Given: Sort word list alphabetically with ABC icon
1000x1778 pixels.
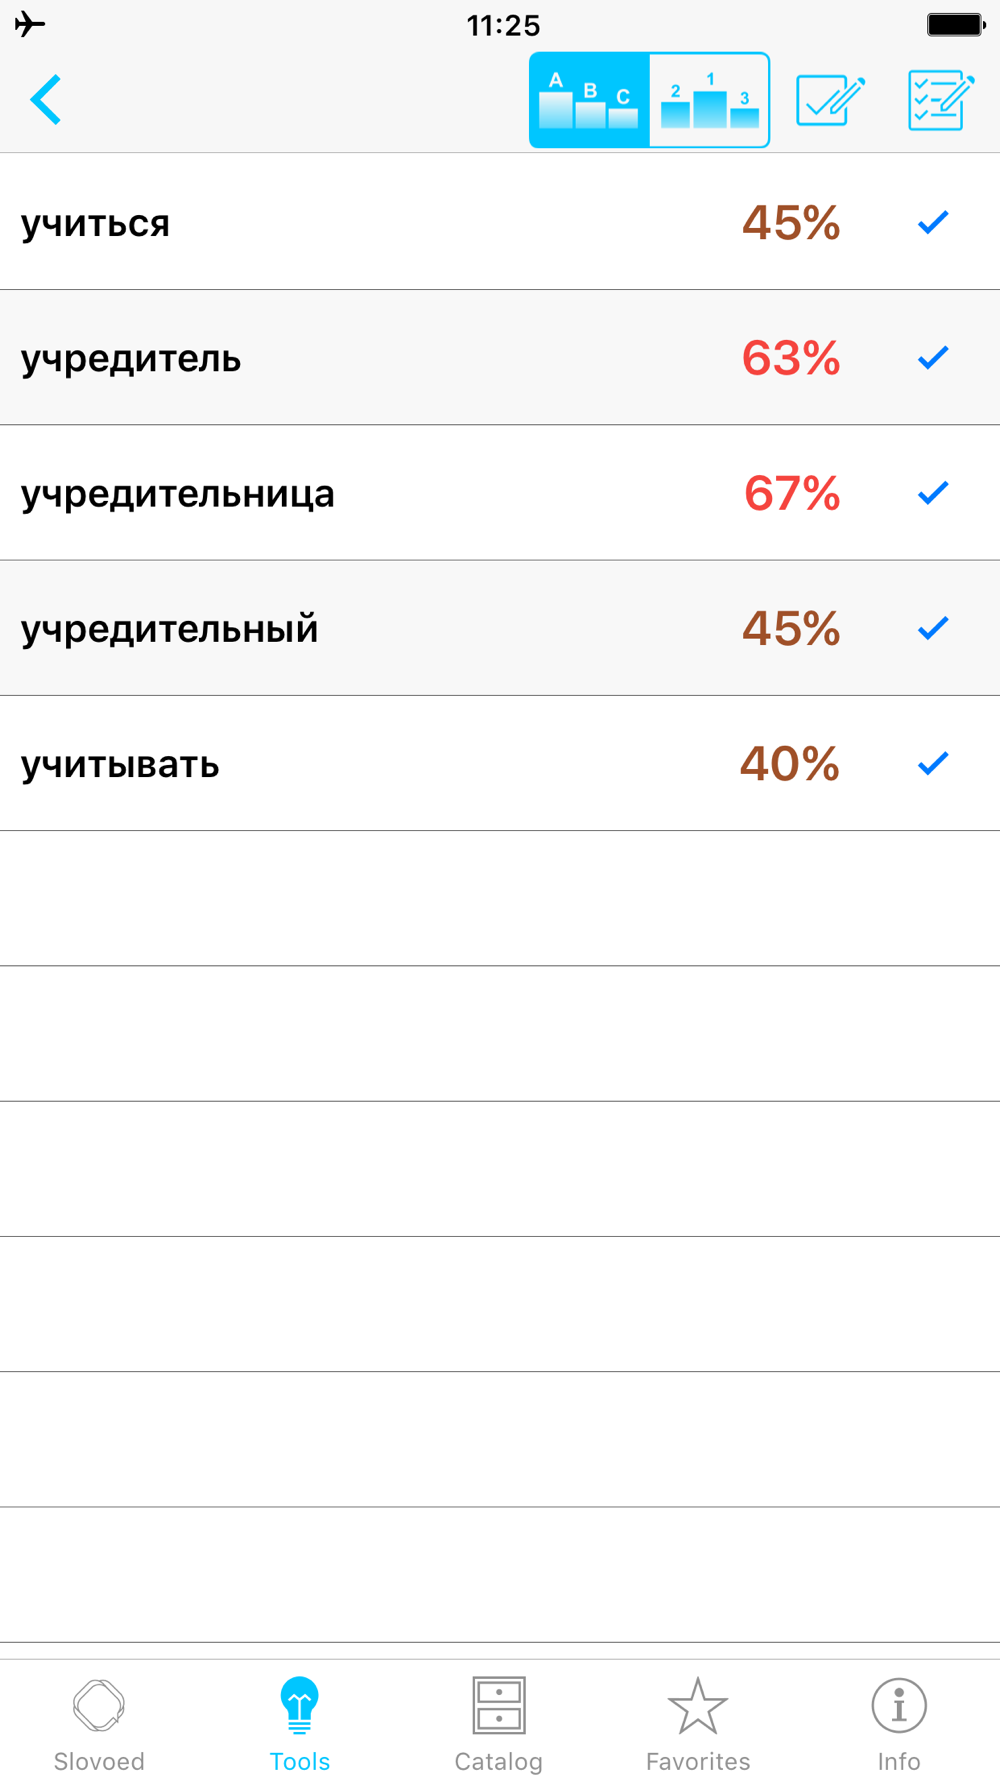Looking at the screenshot, I should pos(589,100).
